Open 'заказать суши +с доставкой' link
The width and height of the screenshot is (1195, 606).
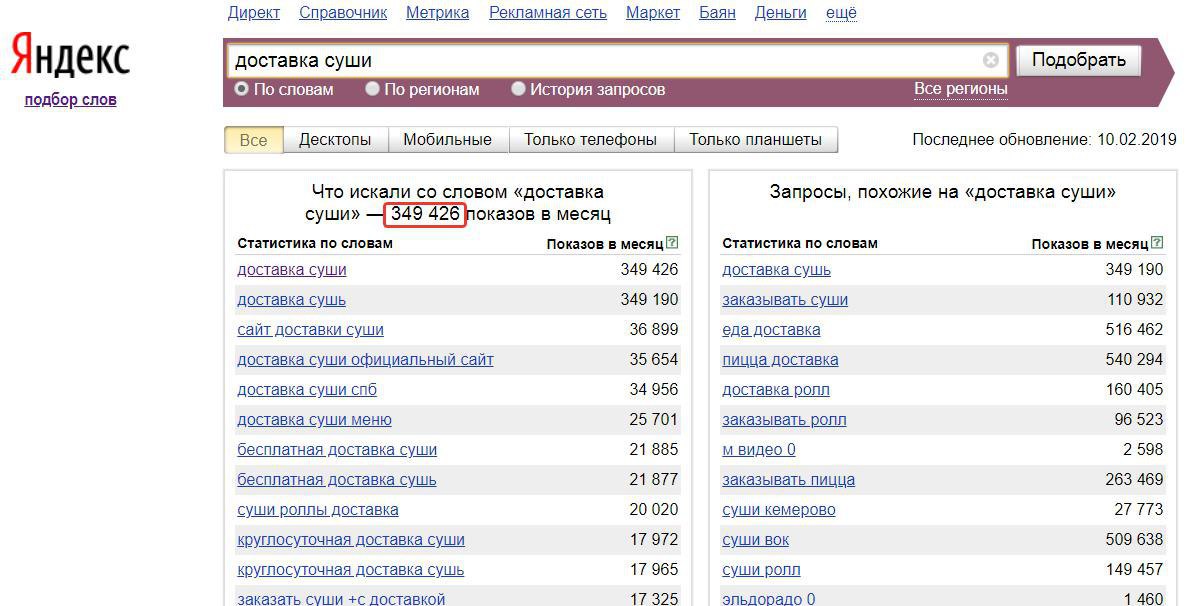pos(341,598)
